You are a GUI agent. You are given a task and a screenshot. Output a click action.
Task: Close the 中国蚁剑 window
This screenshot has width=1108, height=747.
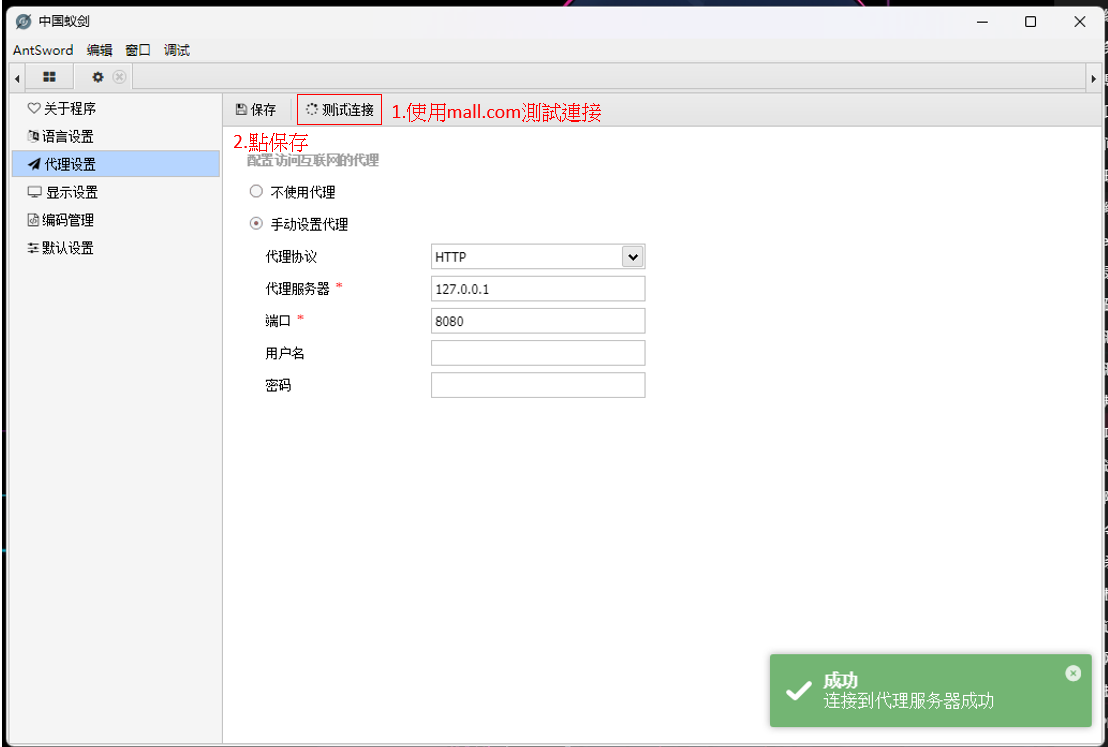click(x=1079, y=22)
